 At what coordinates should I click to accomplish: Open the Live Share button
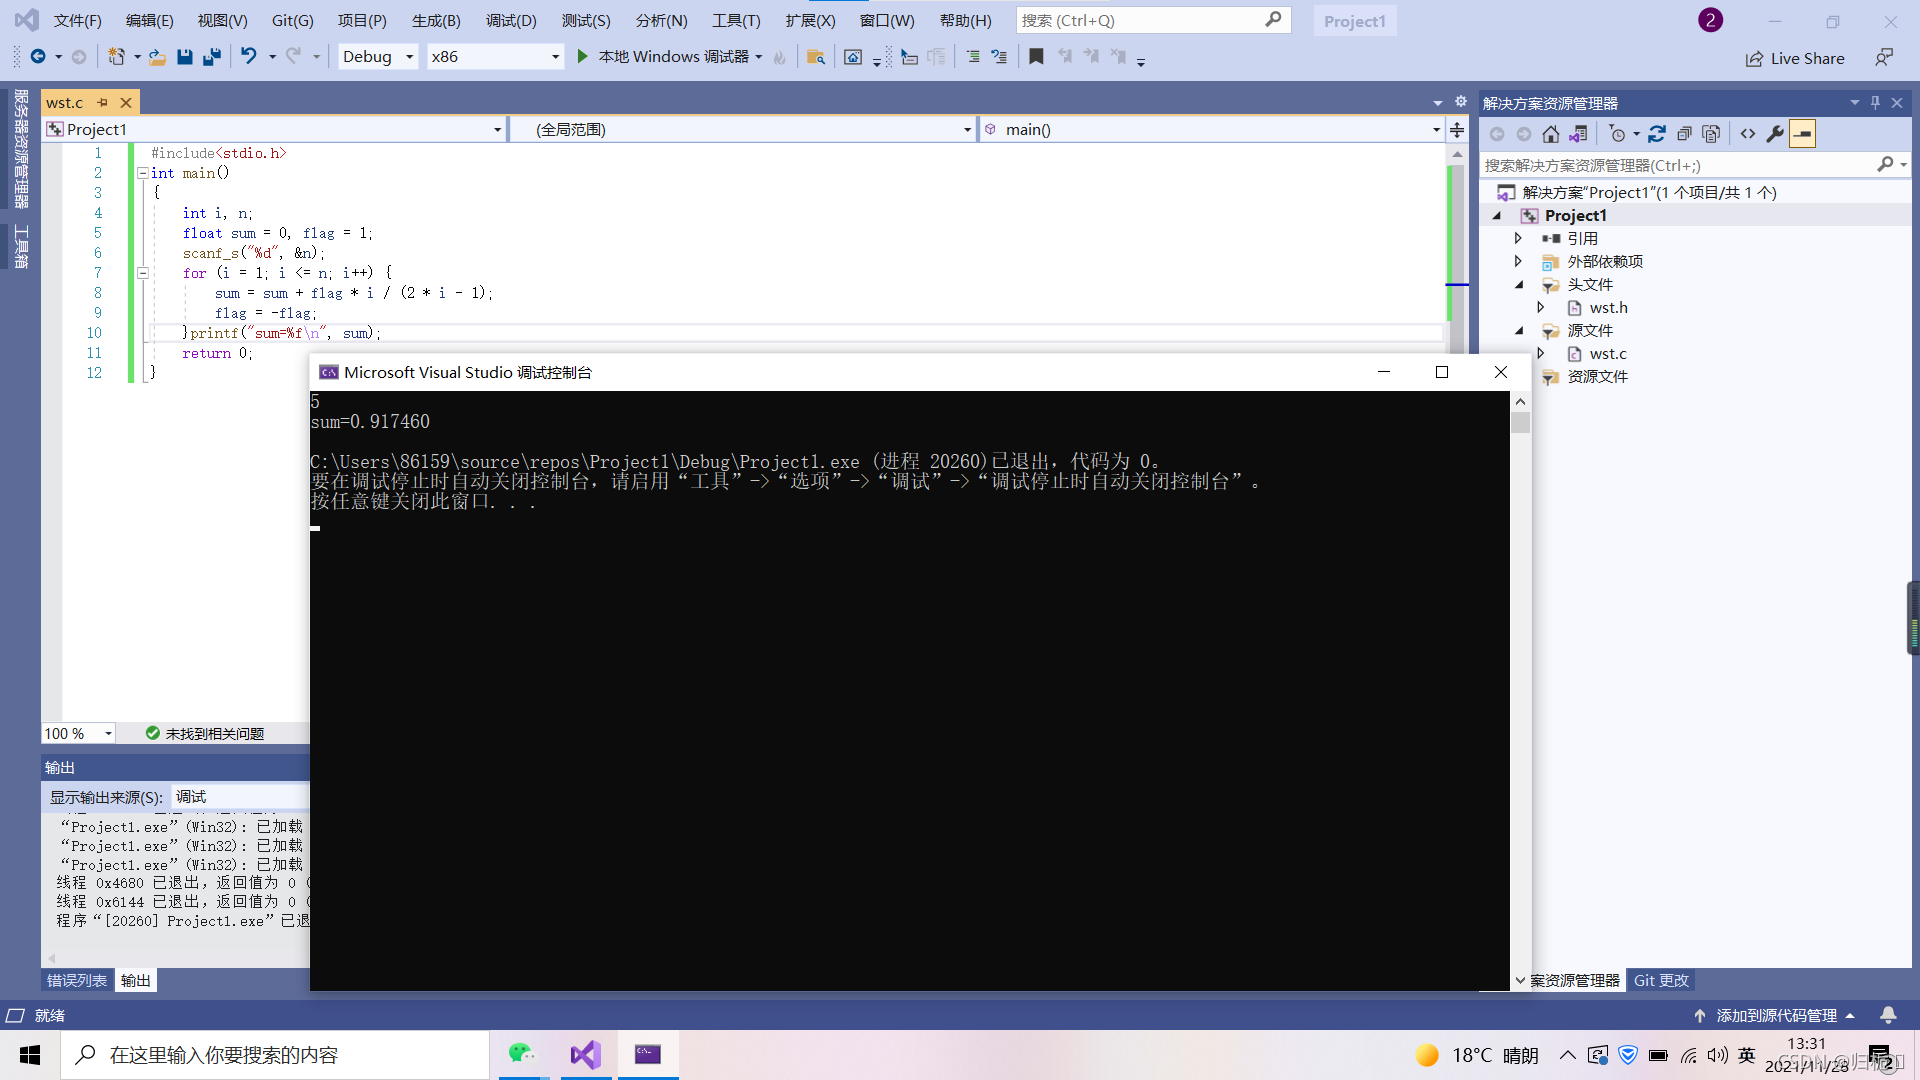pos(1795,58)
